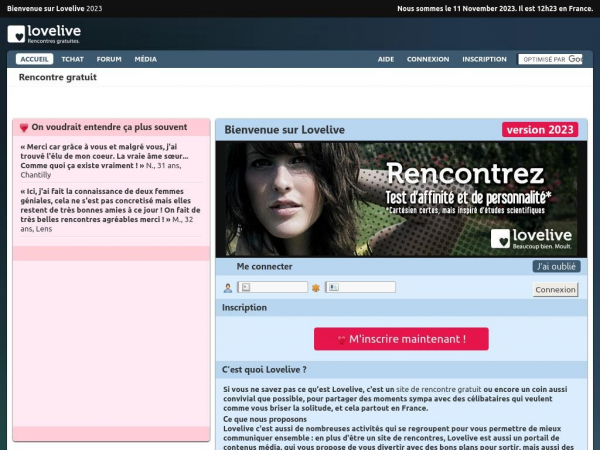The image size is (600, 450).
Task: Focus the username input field
Action: pyautogui.click(x=272, y=288)
